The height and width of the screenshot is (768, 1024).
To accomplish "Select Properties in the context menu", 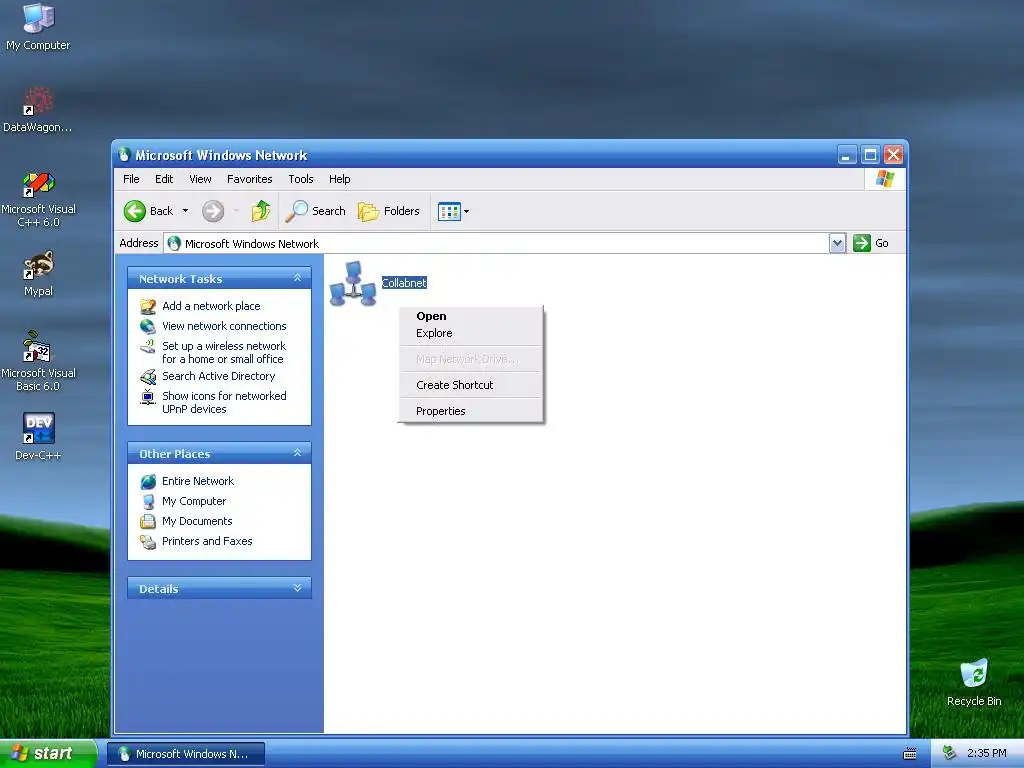I will [470, 411].
